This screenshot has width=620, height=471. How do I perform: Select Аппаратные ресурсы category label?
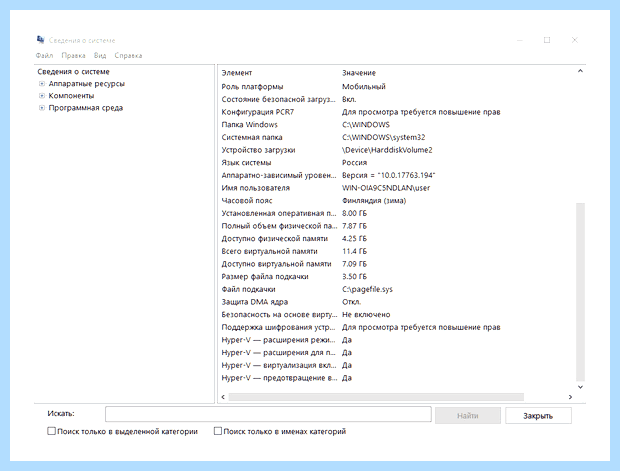(87, 84)
